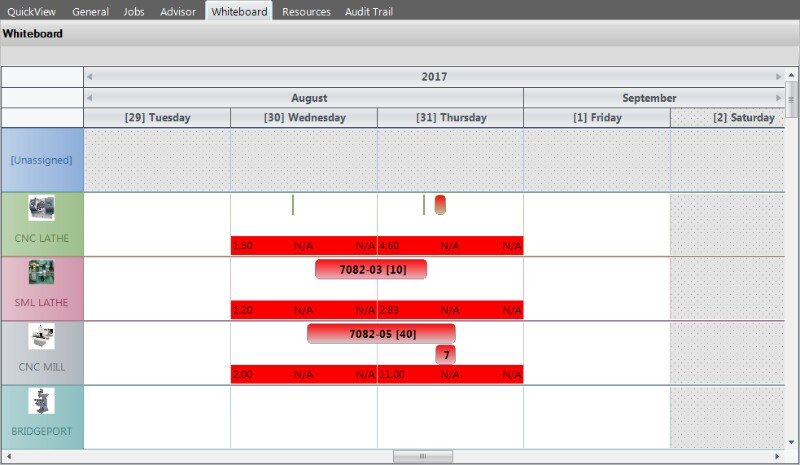Image resolution: width=800 pixels, height=465 pixels.
Task: Click the left arrow in the August header
Action: [89, 98]
